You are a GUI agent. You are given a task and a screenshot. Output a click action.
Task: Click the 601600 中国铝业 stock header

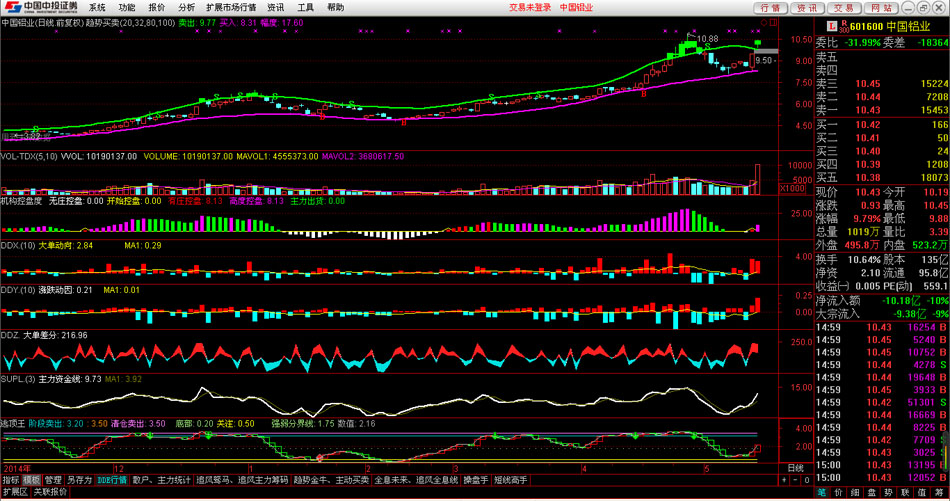(x=890, y=26)
